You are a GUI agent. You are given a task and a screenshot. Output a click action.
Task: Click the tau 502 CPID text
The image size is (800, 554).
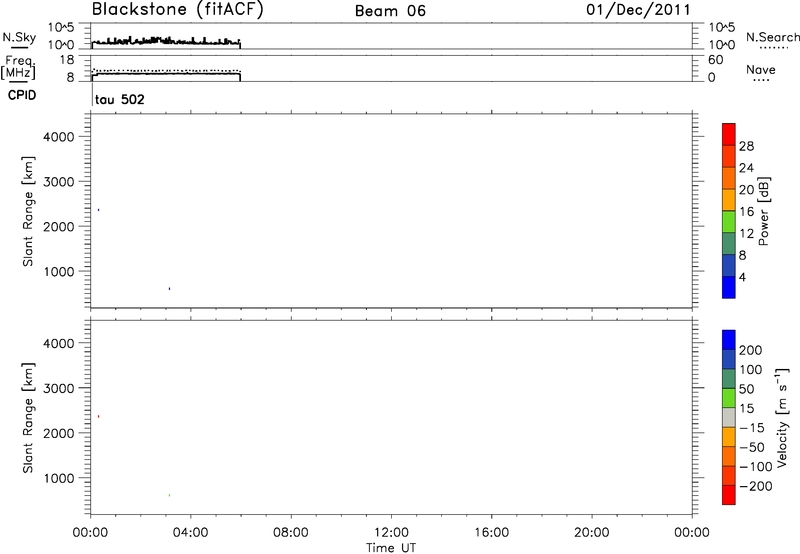point(120,99)
